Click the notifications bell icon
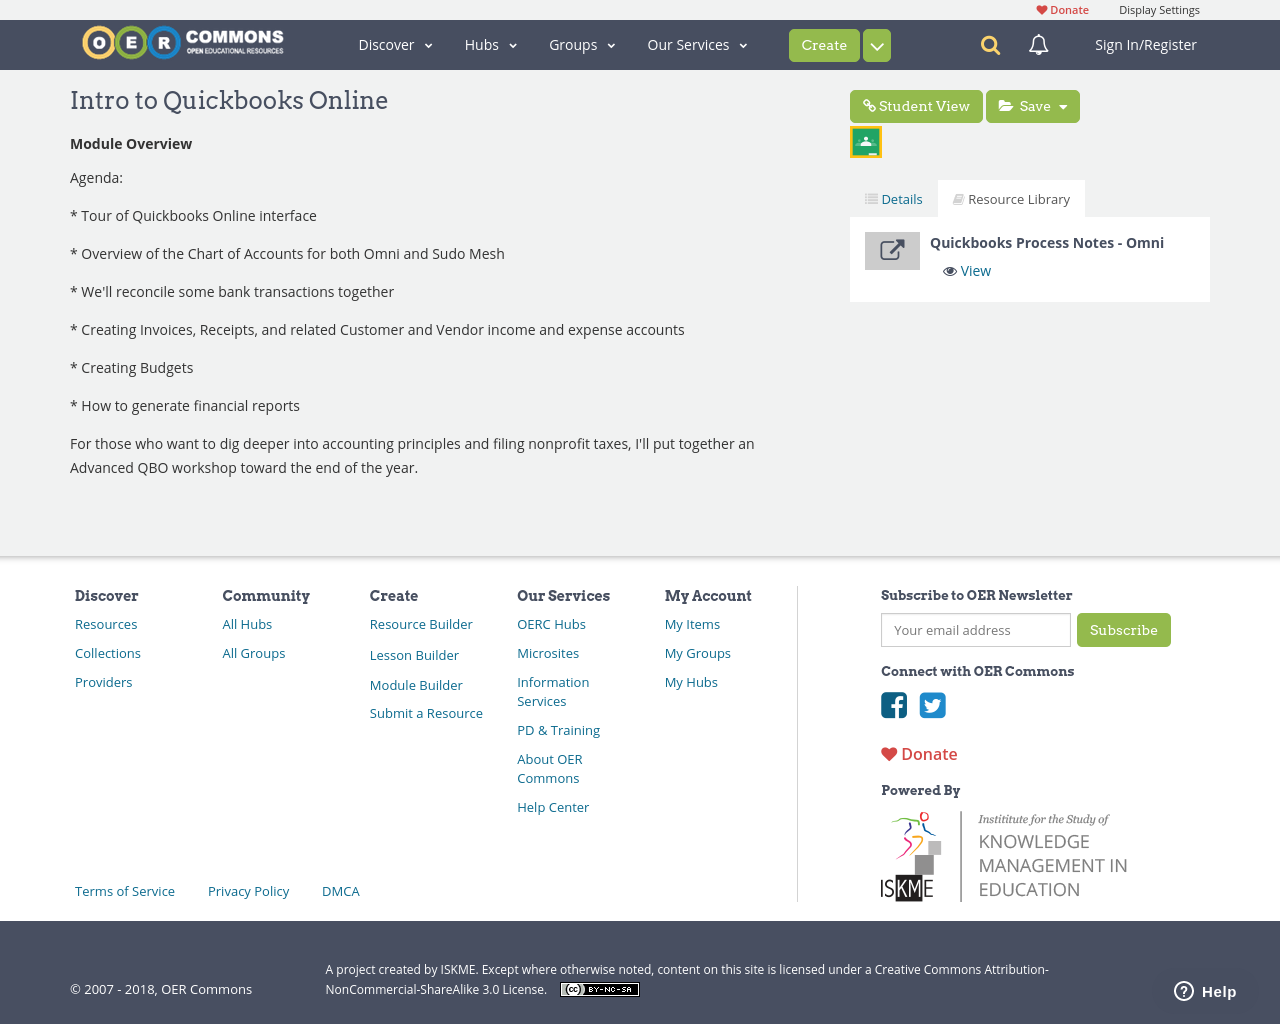This screenshot has width=1280, height=1024. [1036, 44]
